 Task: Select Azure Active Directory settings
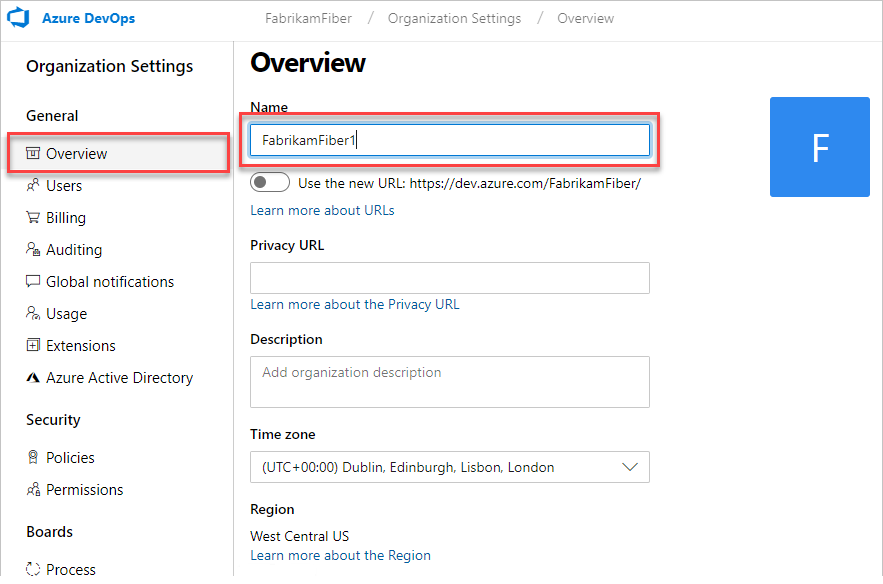coord(119,378)
